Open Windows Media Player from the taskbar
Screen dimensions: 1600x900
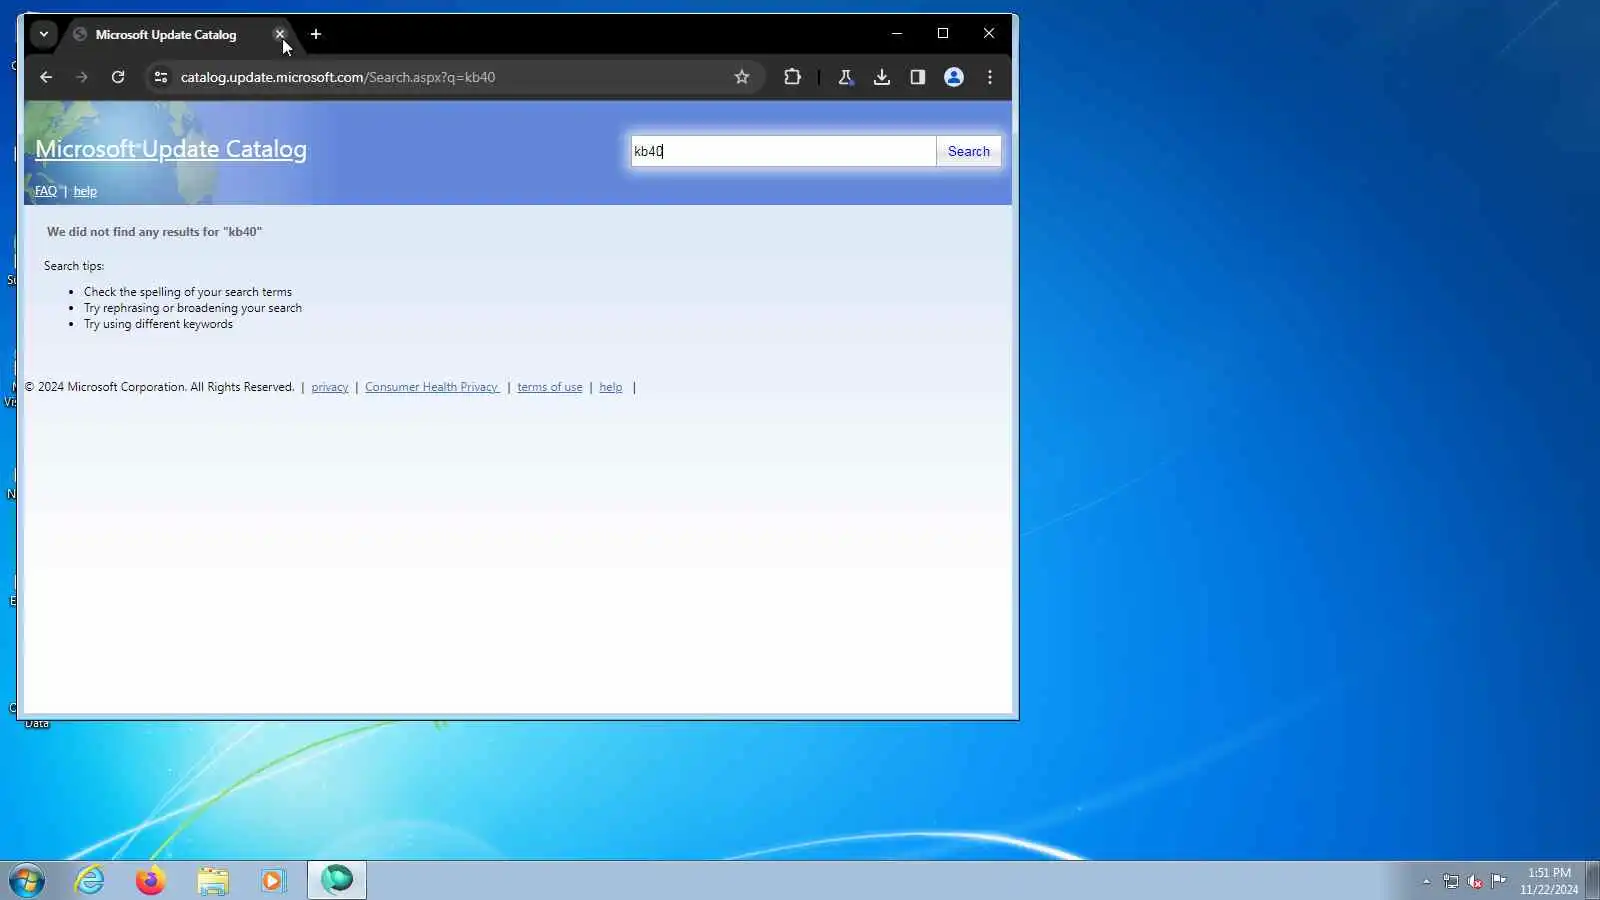tap(273, 880)
